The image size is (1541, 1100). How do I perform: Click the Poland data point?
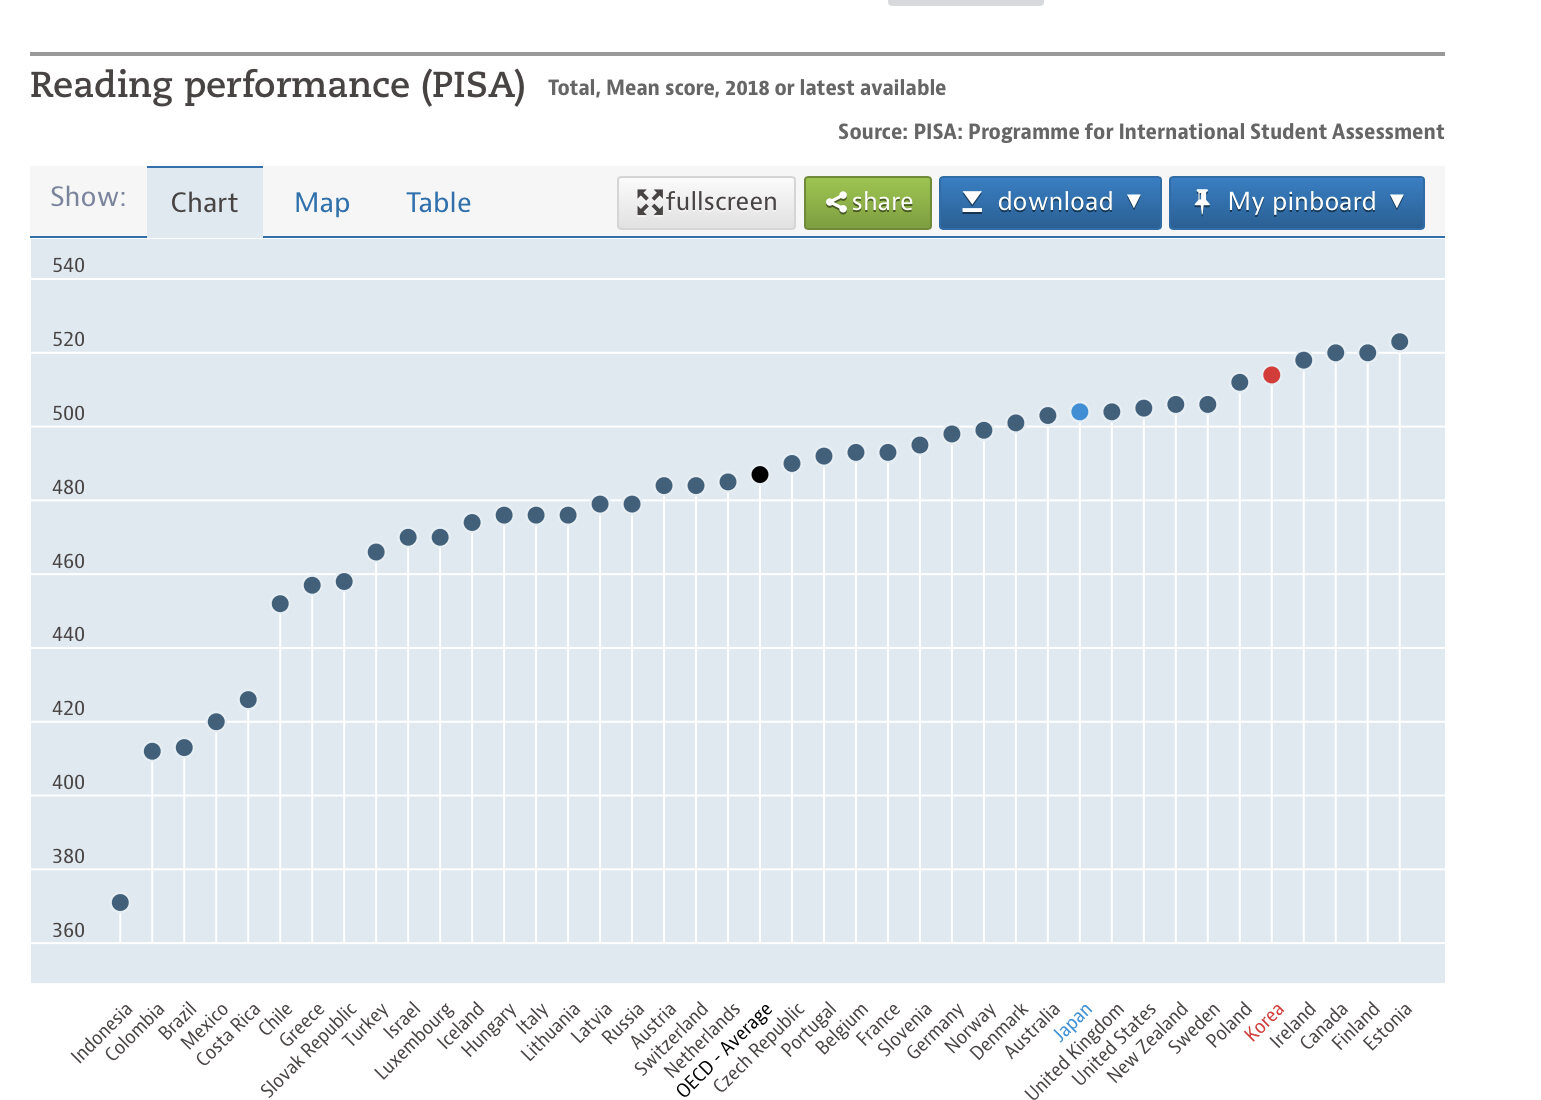pos(1239,382)
